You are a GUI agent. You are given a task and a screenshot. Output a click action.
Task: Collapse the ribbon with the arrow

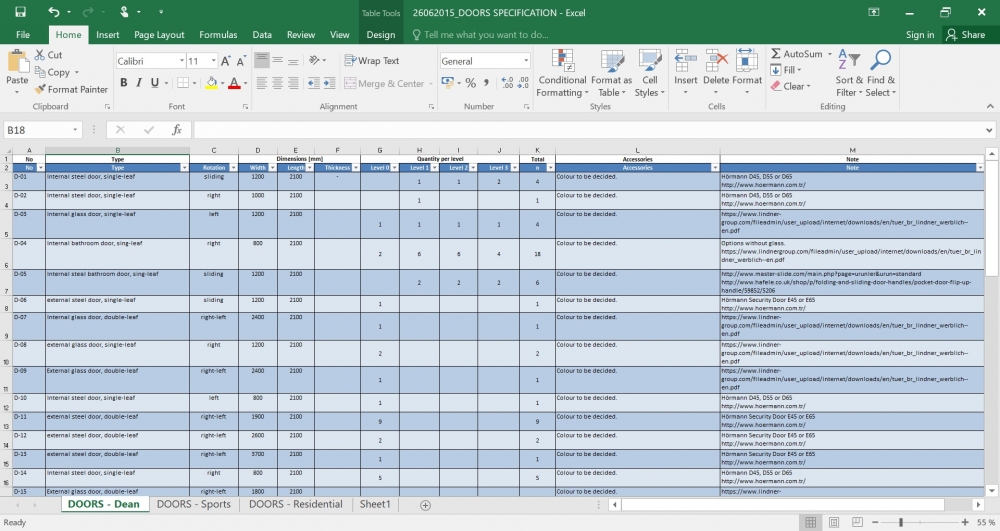tap(990, 106)
